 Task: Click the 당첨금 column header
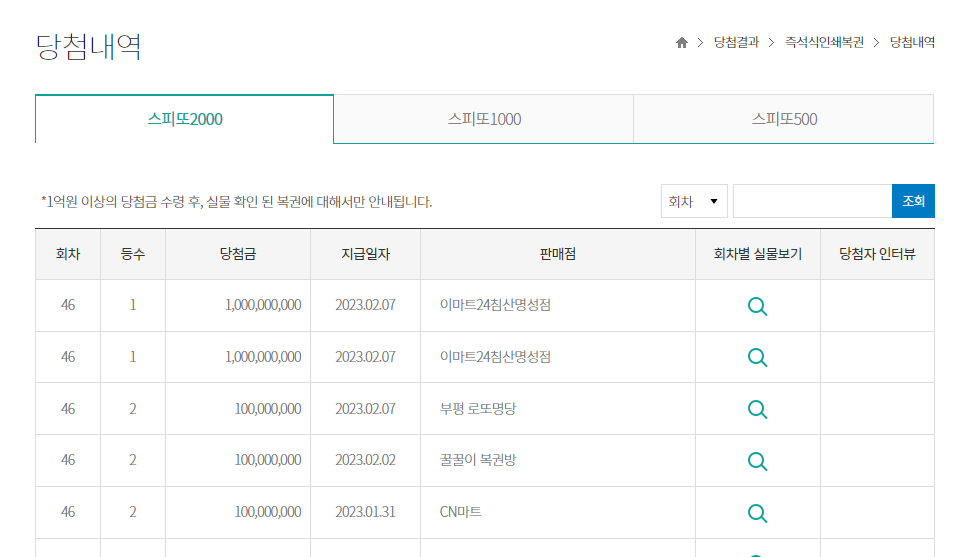(x=238, y=254)
